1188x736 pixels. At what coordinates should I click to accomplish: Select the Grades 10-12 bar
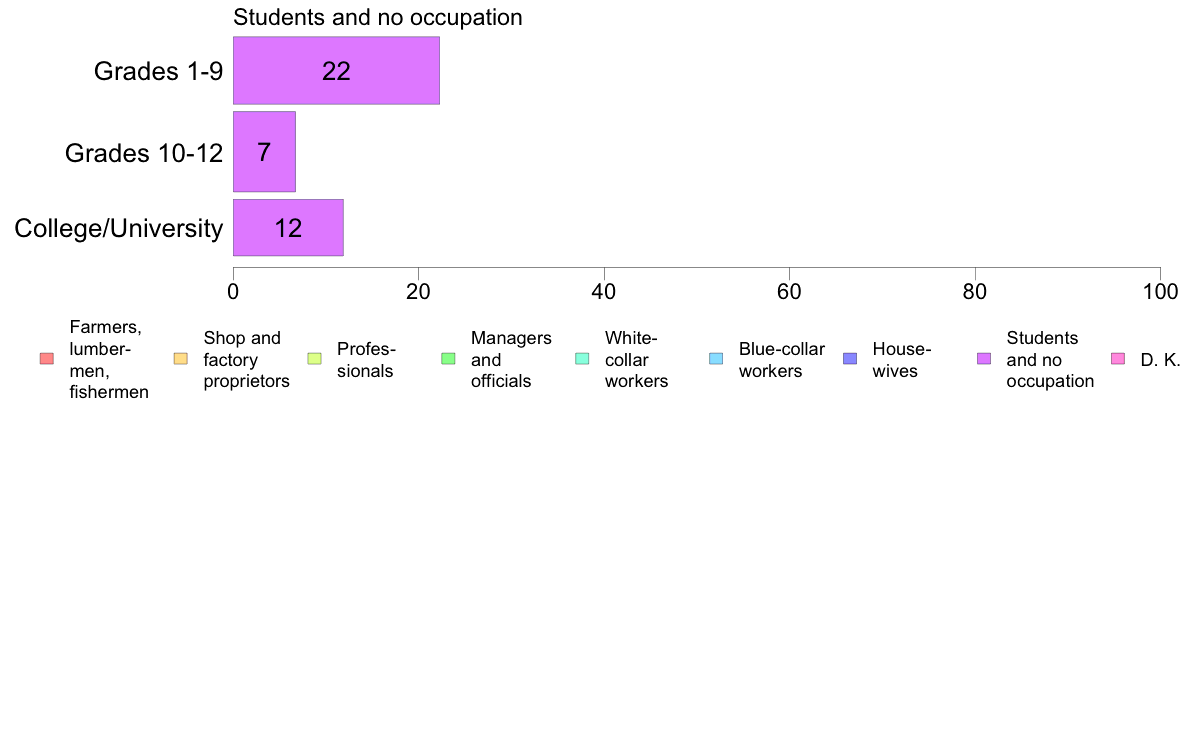click(264, 152)
